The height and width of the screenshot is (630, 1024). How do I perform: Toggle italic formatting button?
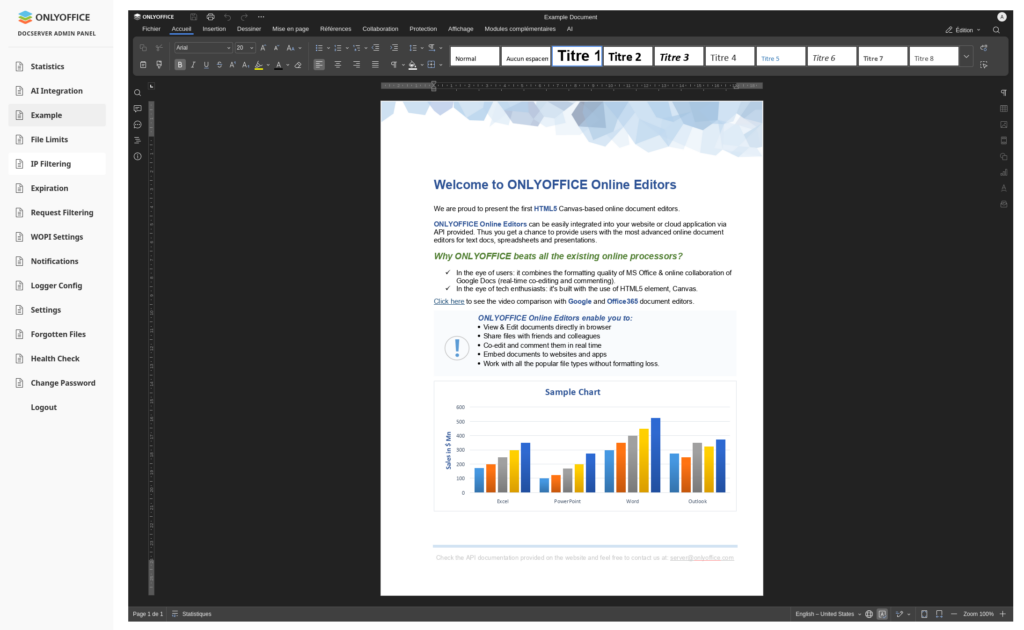pos(193,65)
